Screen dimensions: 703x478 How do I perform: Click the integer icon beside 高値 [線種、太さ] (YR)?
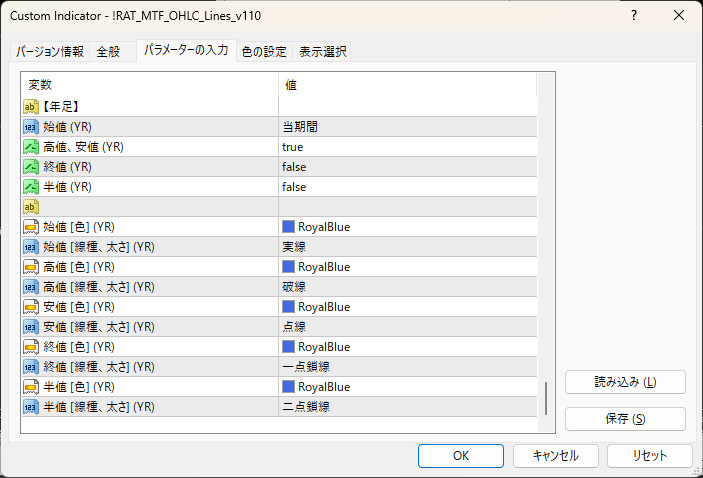click(31, 287)
